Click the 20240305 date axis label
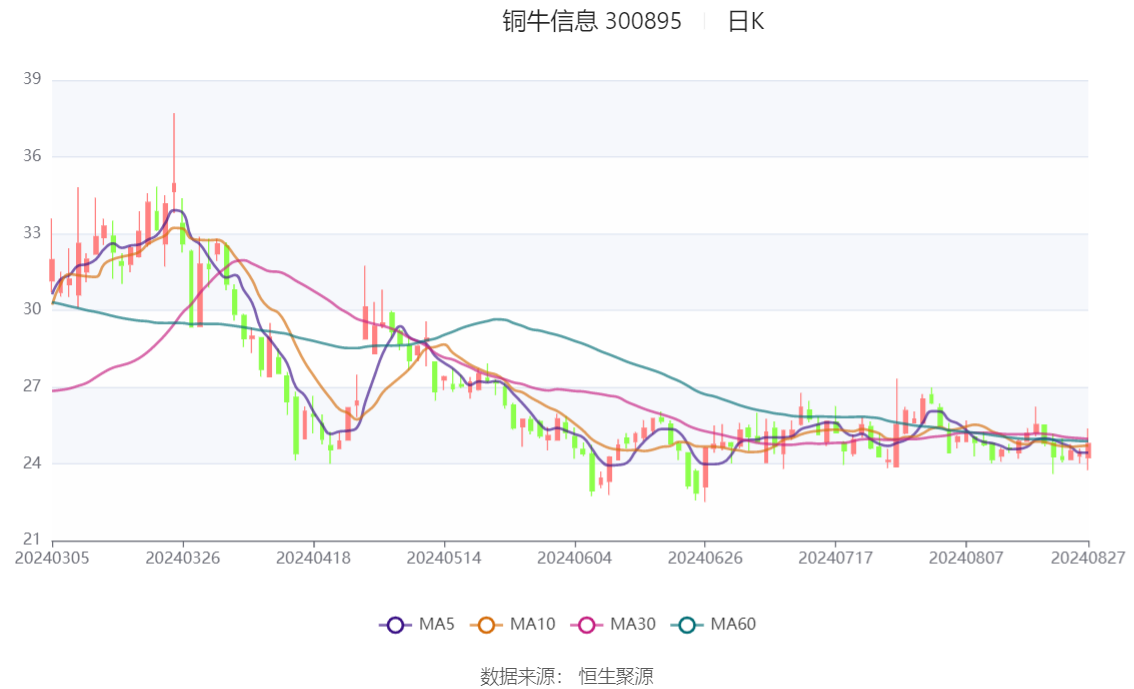Image resolution: width=1134 pixels, height=689 pixels. coord(52,558)
